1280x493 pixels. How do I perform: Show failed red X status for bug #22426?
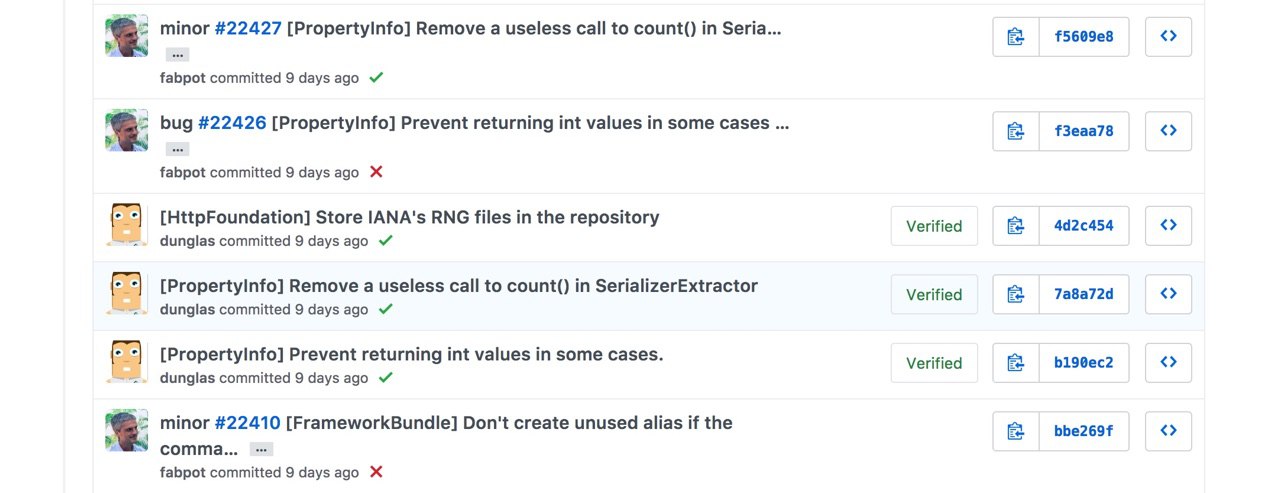click(376, 172)
